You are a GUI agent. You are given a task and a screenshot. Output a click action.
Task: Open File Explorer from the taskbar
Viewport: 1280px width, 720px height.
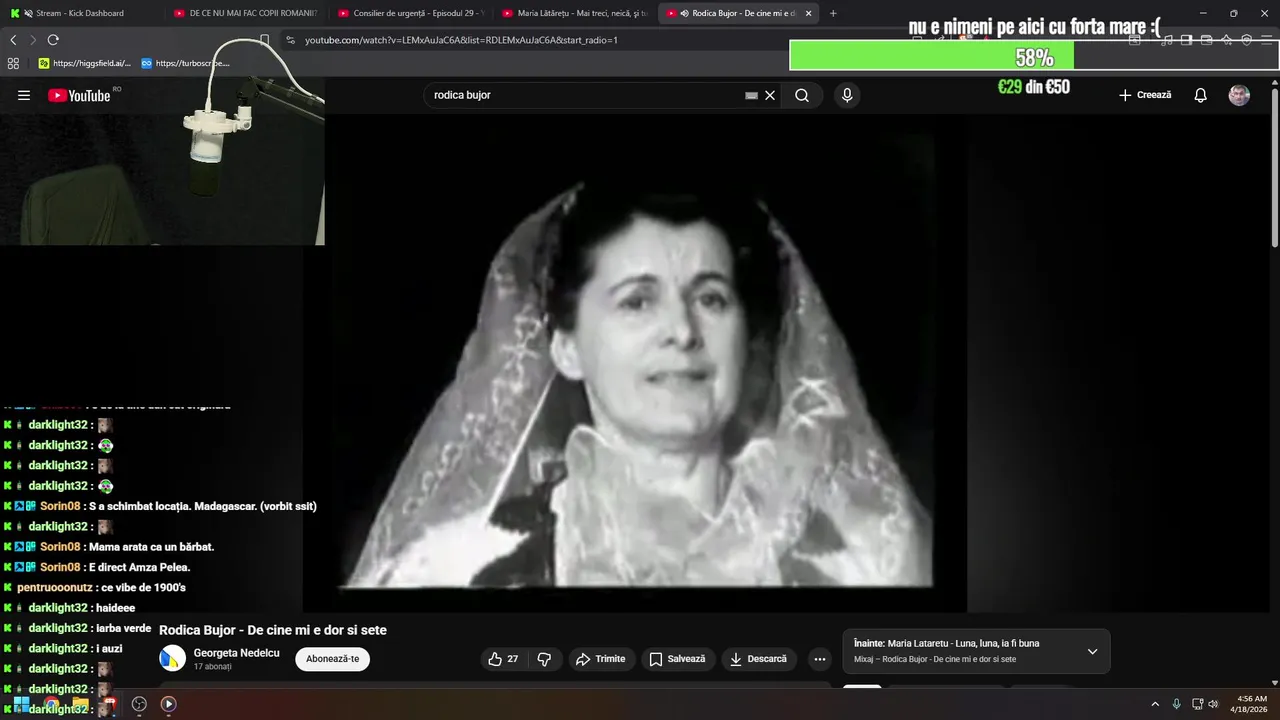(80, 704)
